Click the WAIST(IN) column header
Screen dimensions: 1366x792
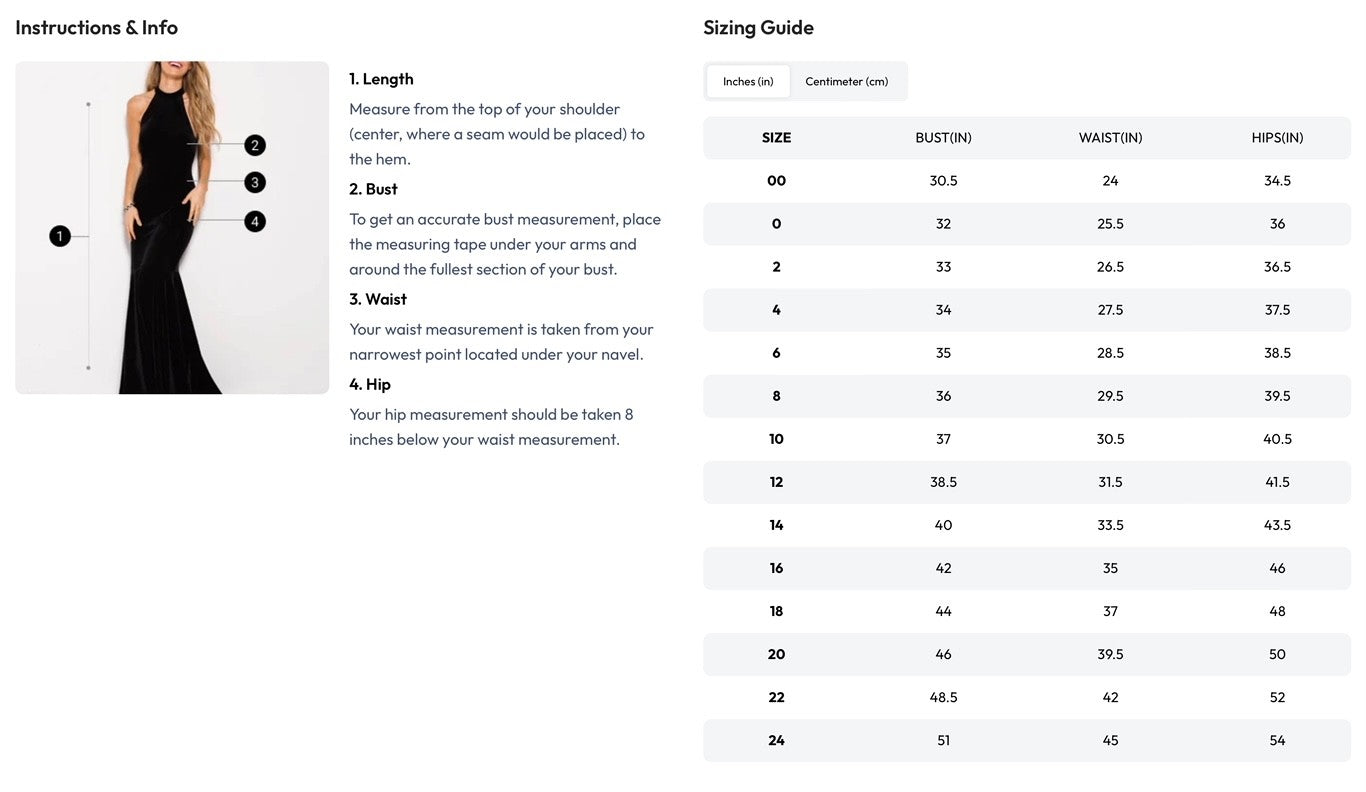[1110, 138]
